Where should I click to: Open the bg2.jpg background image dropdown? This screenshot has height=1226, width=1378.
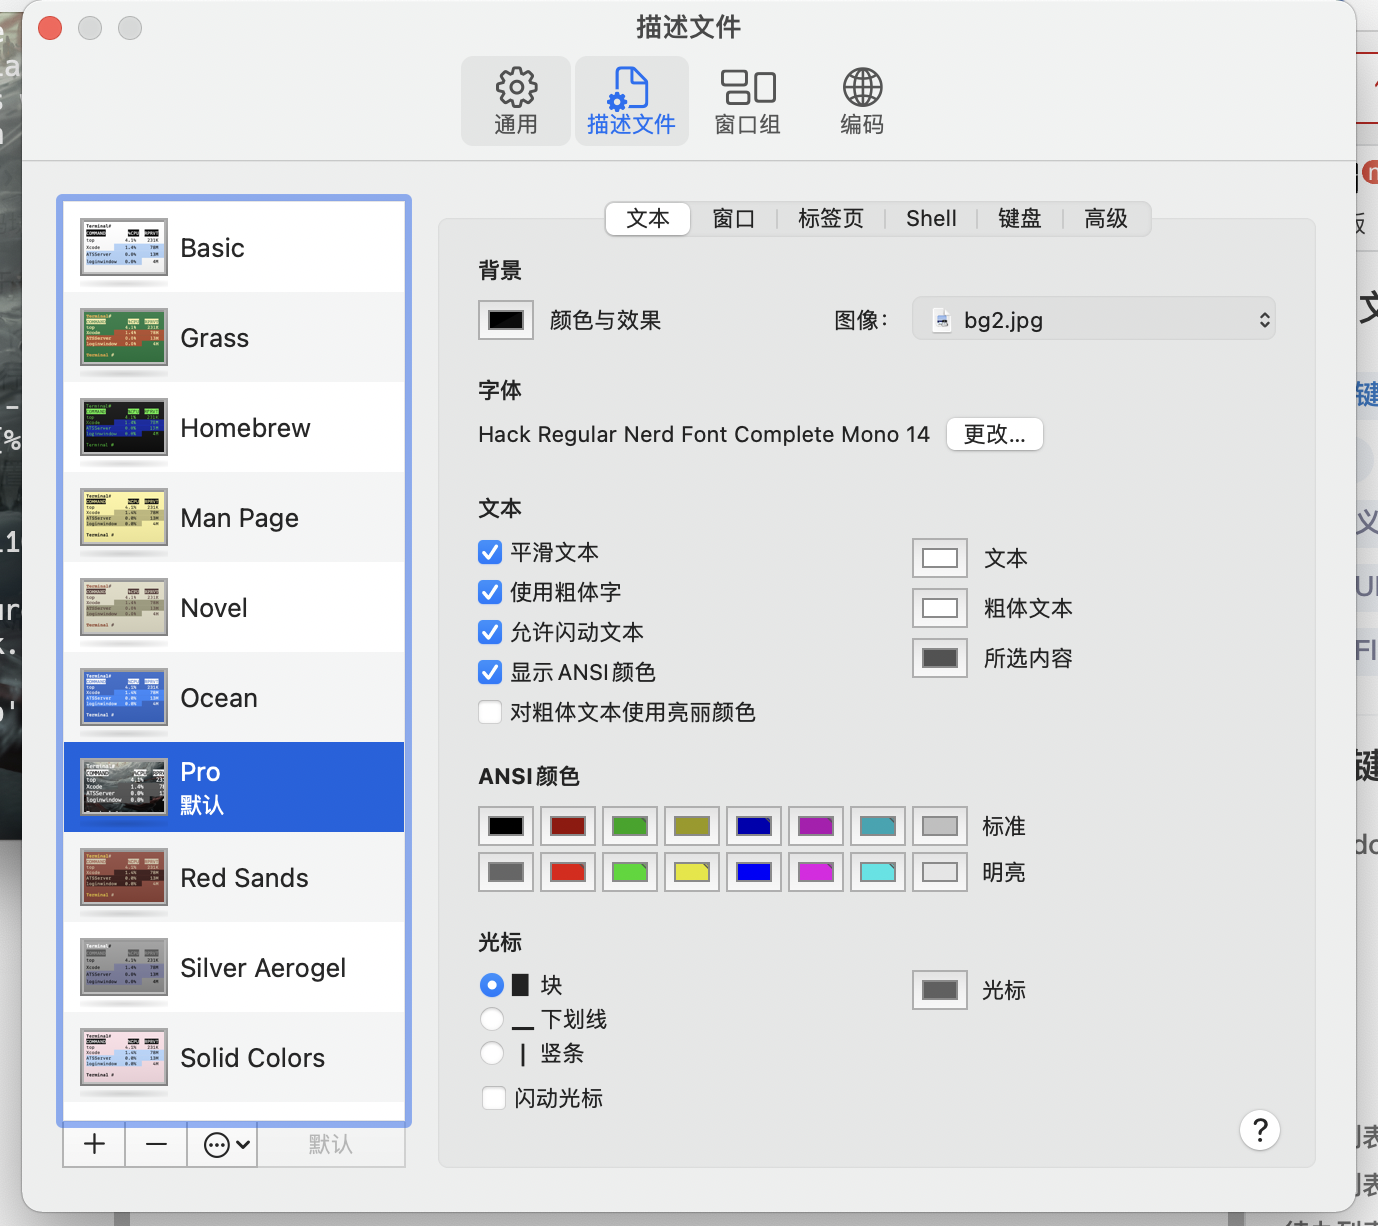click(1094, 319)
